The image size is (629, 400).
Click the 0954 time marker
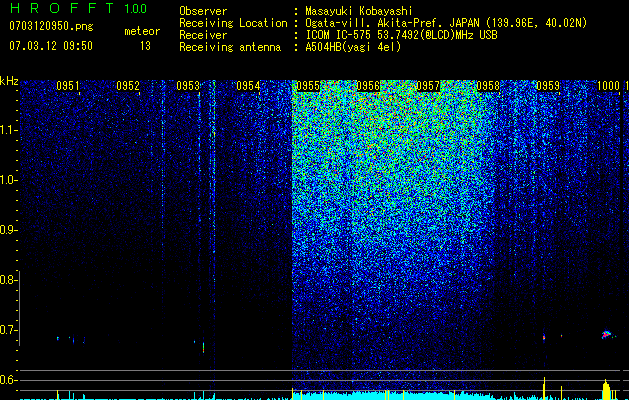[x=248, y=86]
